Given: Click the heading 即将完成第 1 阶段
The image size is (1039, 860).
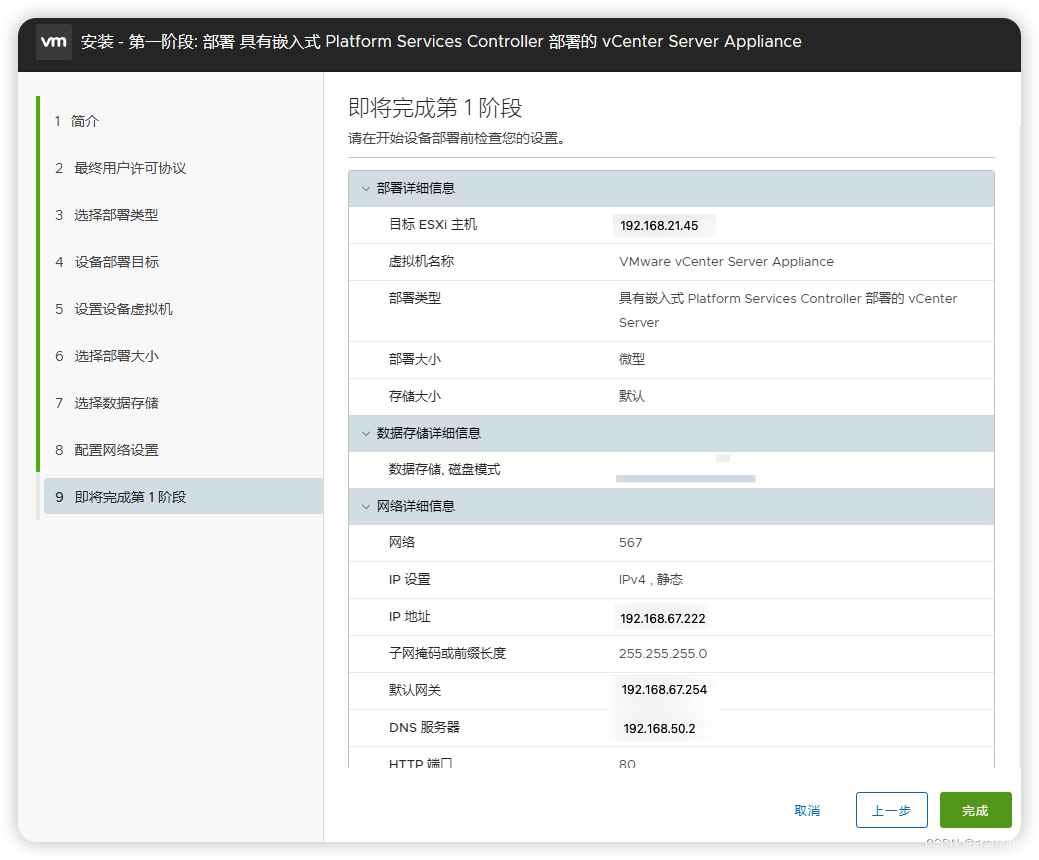Looking at the screenshot, I should (x=435, y=108).
